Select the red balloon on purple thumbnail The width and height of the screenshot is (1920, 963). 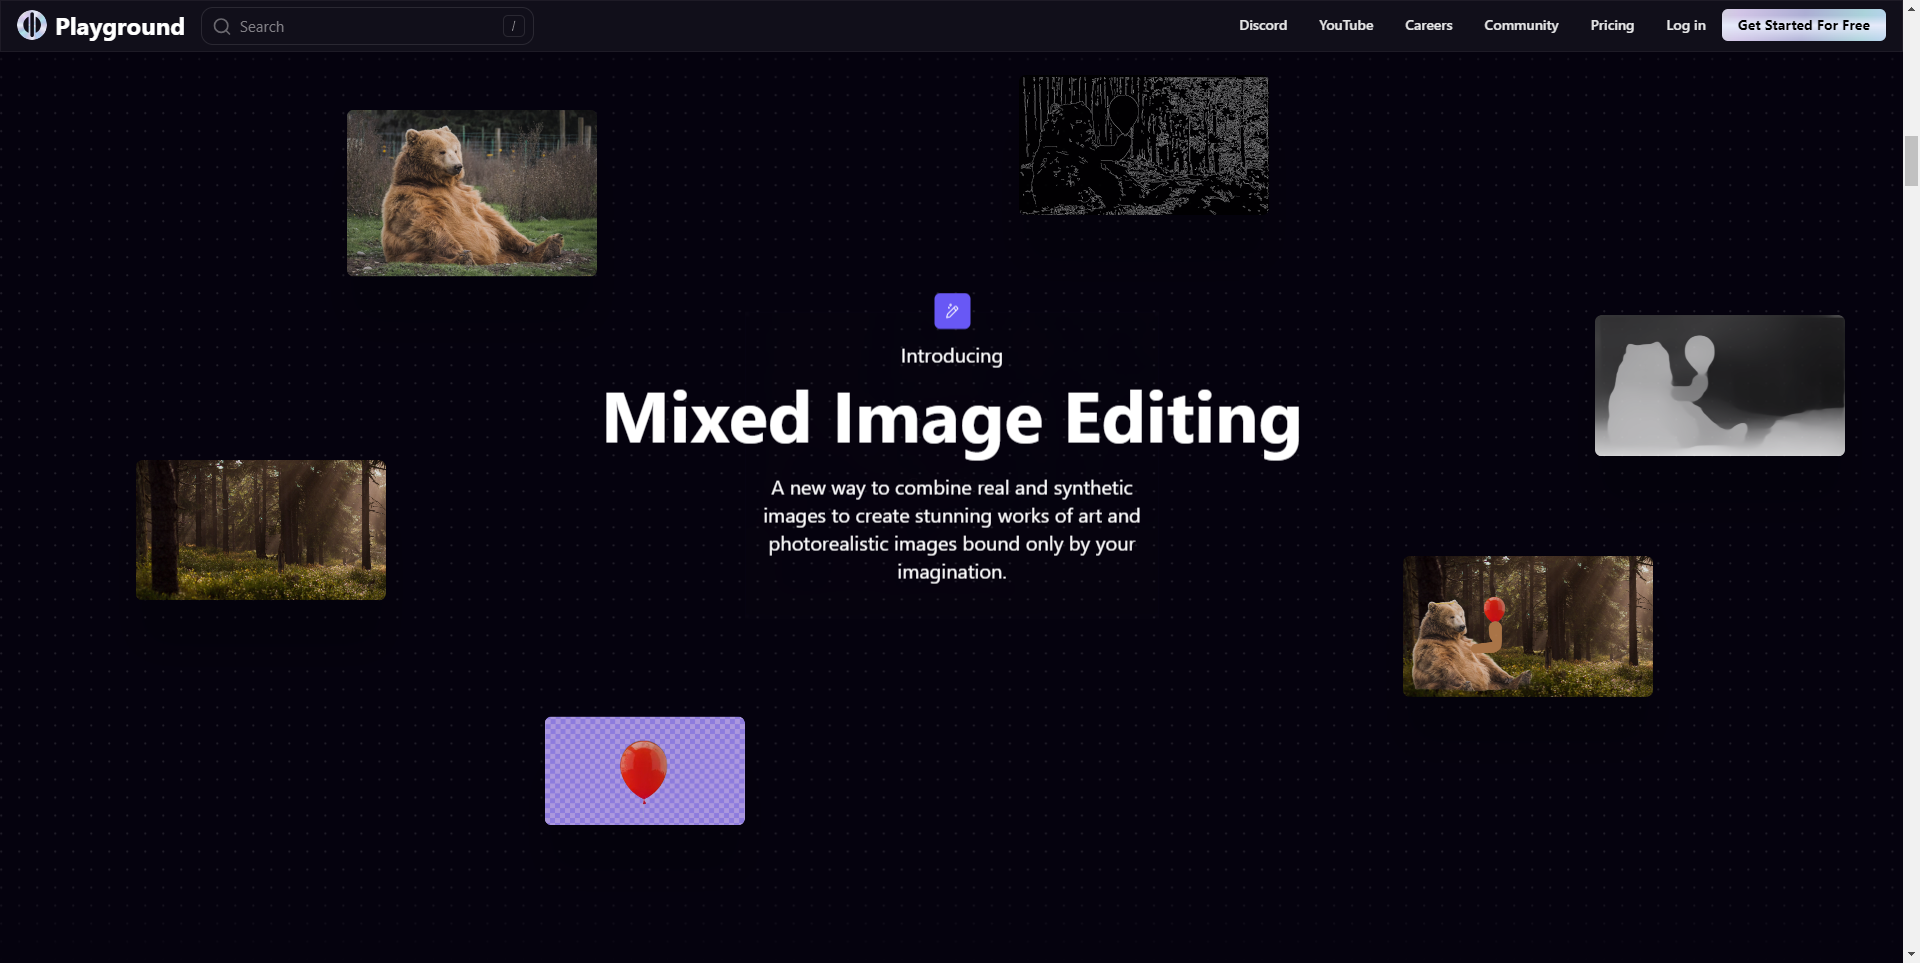[645, 771]
